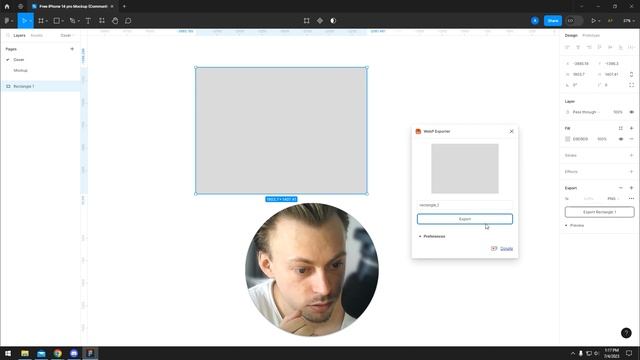Click the Donate link in WebP Exporter
Viewport: 640px width, 360px height.
coord(507,249)
